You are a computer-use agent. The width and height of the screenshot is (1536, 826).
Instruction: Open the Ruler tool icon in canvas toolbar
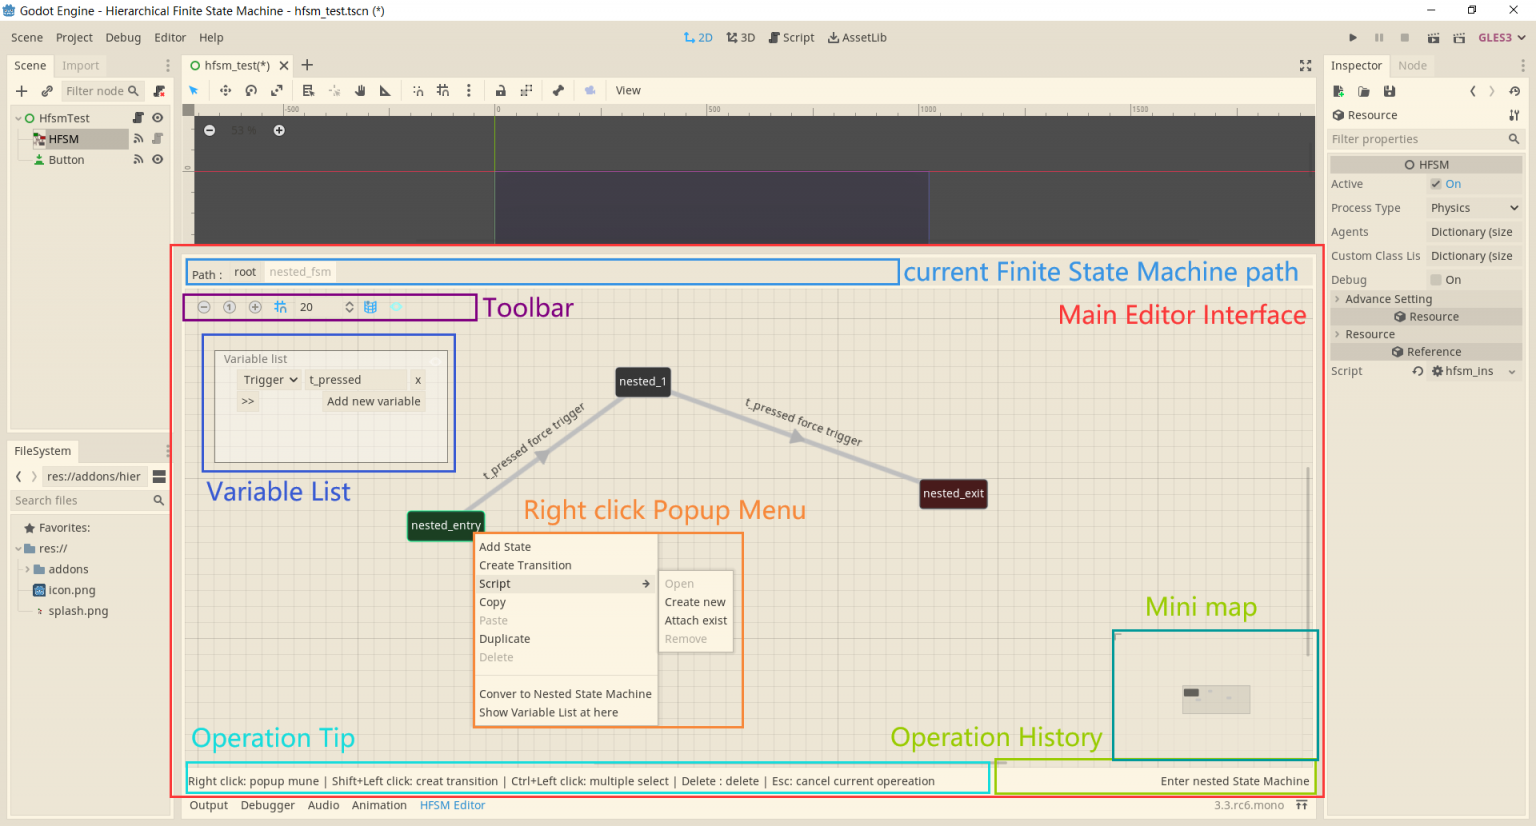[385, 90]
